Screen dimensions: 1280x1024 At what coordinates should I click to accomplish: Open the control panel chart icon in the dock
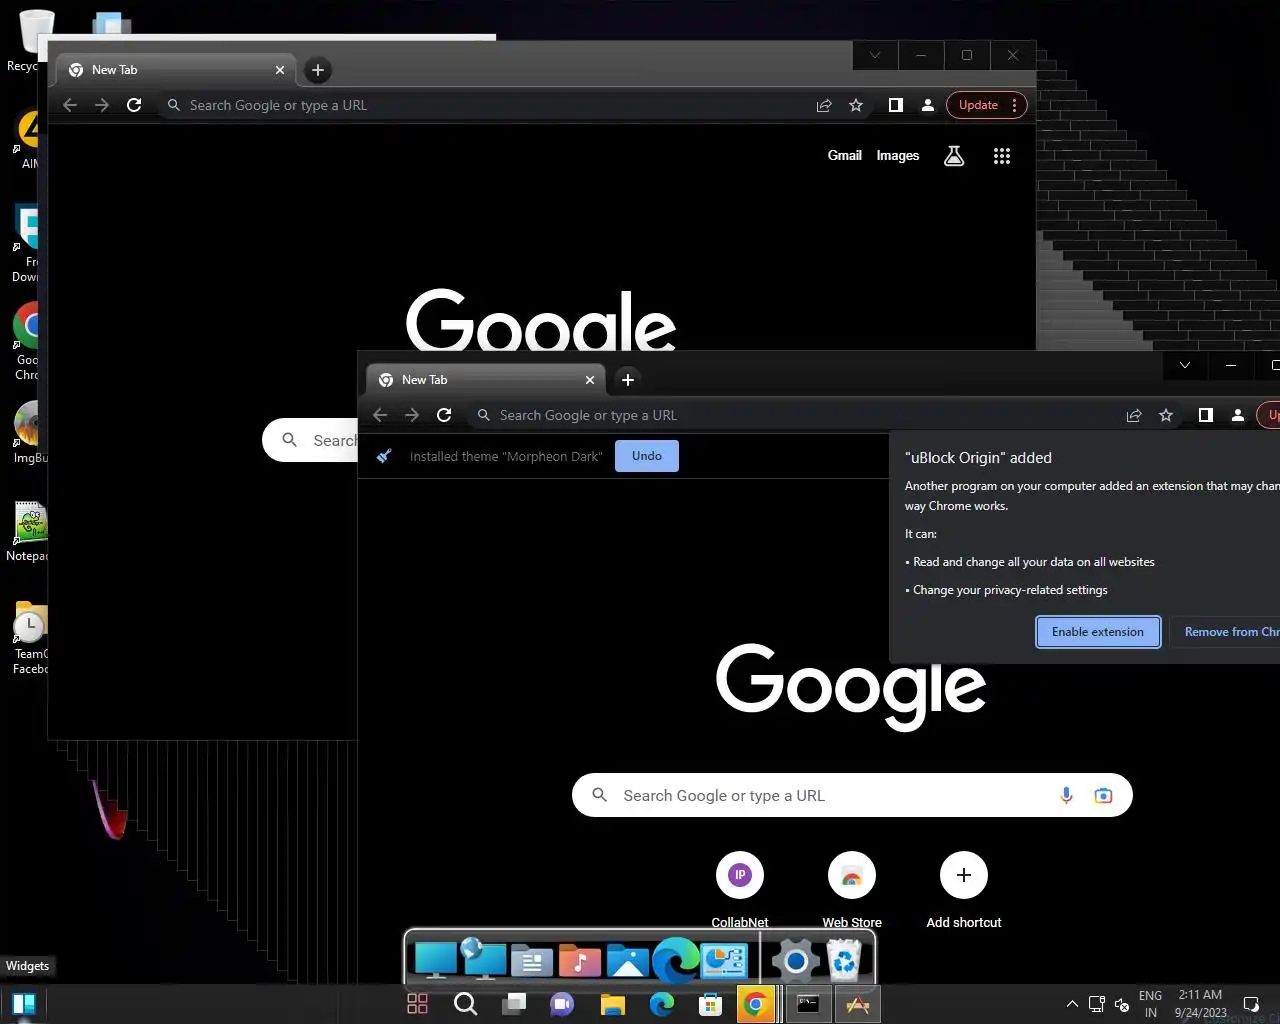pyautogui.click(x=724, y=961)
